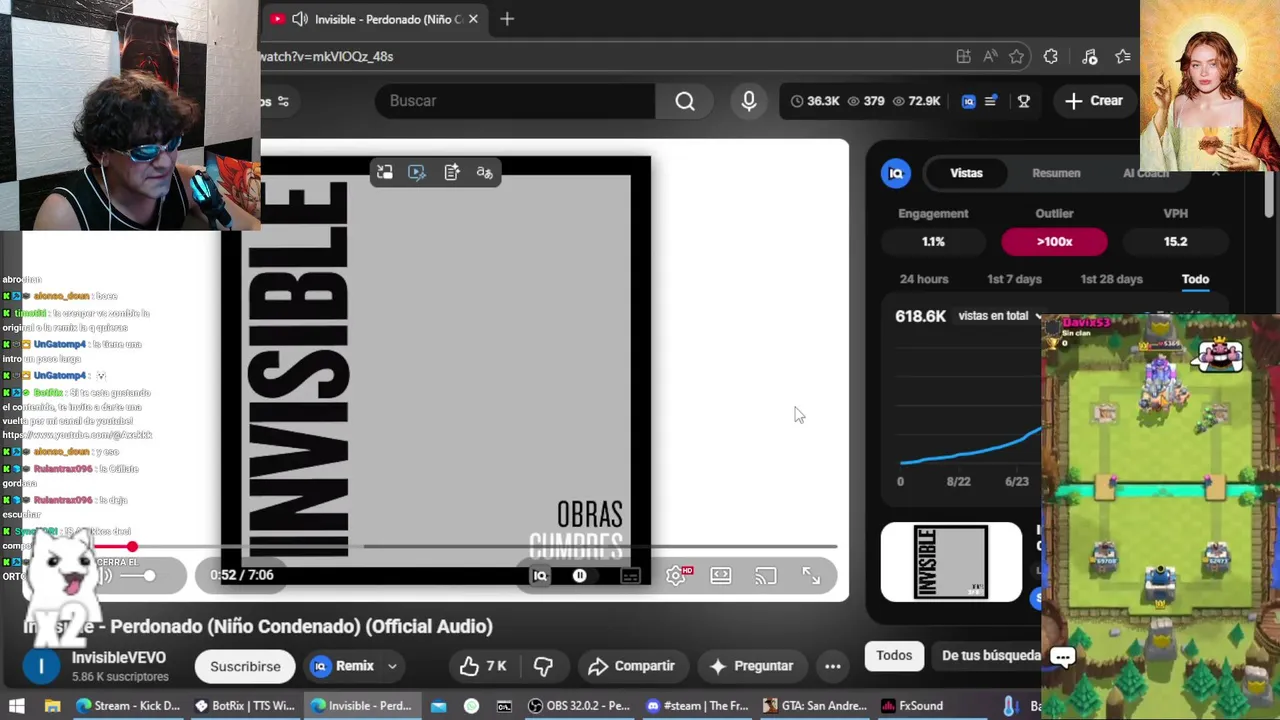
Task: Click the media music-note control in toolbar
Action: [1089, 57]
